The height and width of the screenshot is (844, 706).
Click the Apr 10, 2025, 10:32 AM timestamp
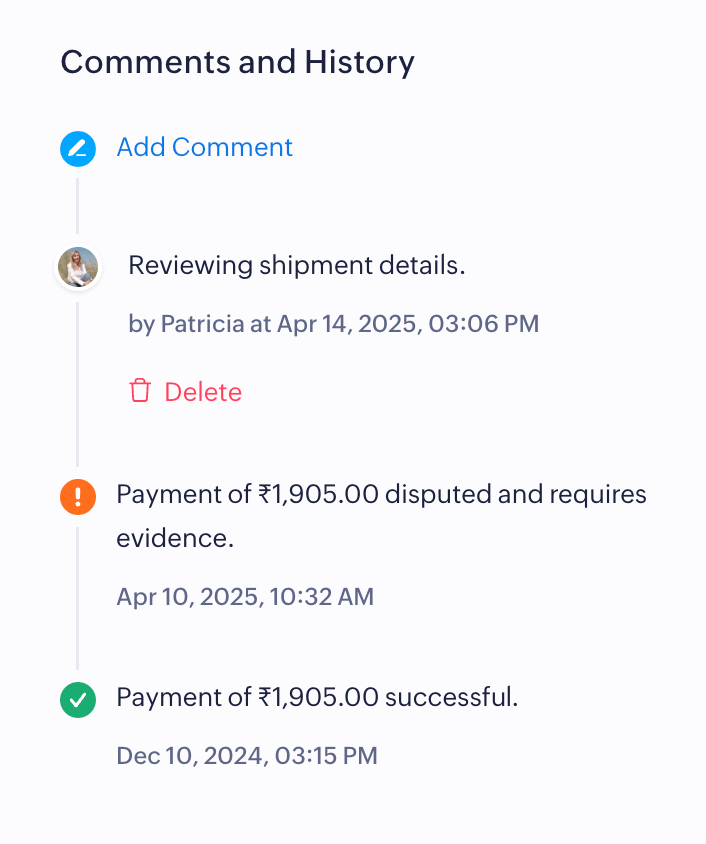click(245, 597)
